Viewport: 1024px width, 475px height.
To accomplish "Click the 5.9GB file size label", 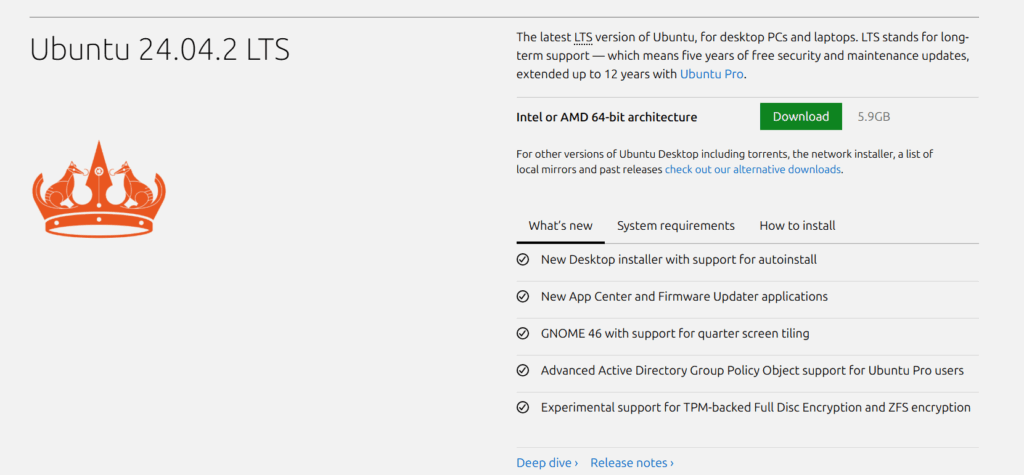I will tap(874, 117).
